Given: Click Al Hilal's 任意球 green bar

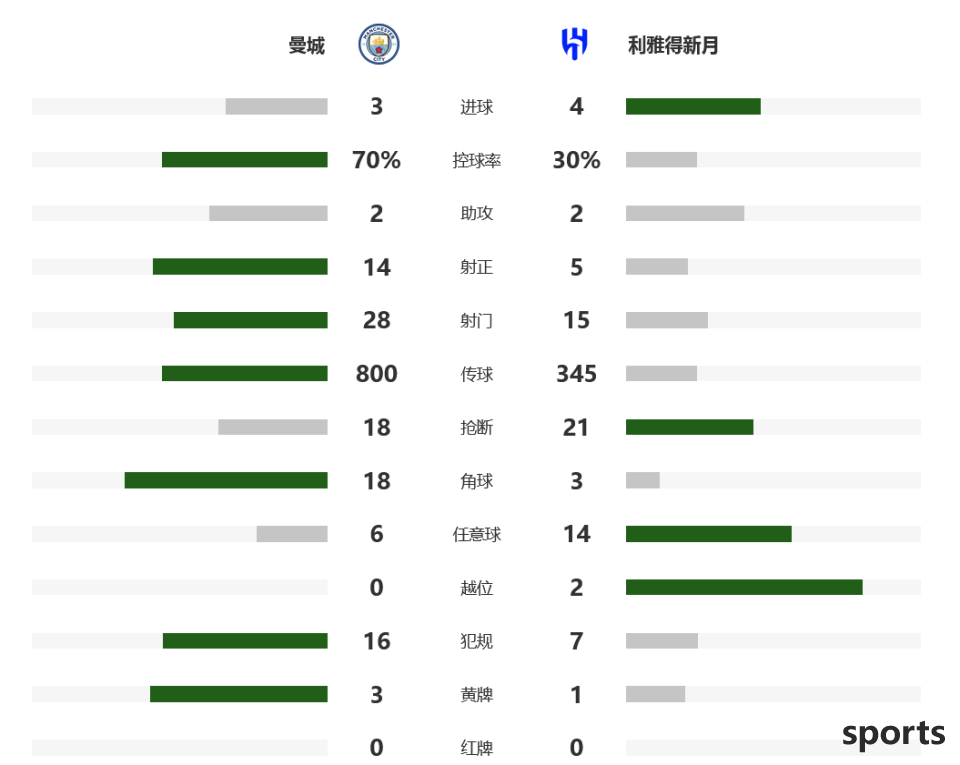Looking at the screenshot, I should [x=708, y=534].
